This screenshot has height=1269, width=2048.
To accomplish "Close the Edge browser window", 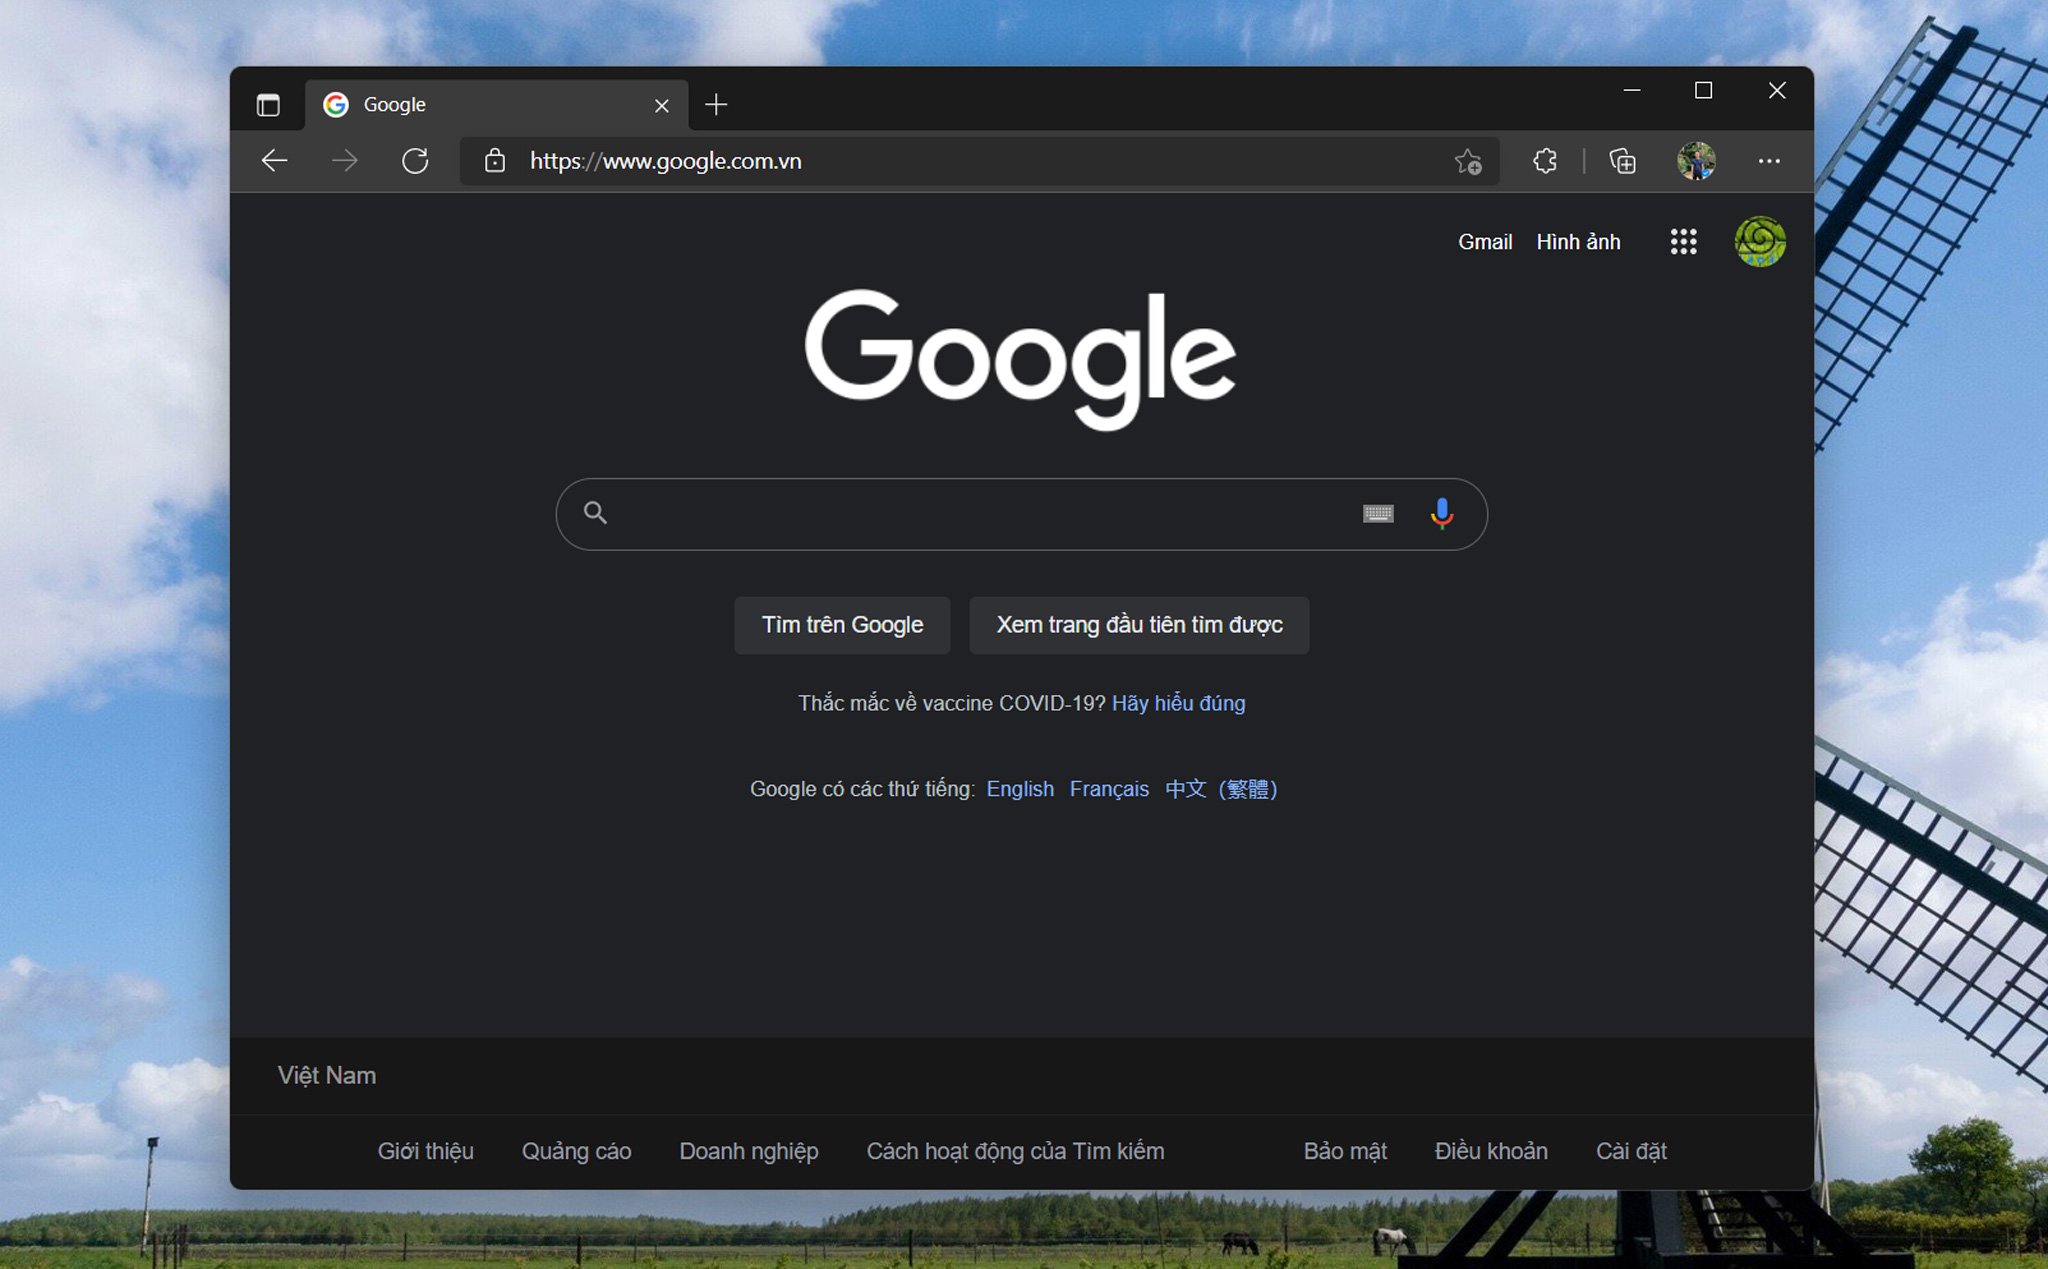I will pyautogui.click(x=1777, y=90).
